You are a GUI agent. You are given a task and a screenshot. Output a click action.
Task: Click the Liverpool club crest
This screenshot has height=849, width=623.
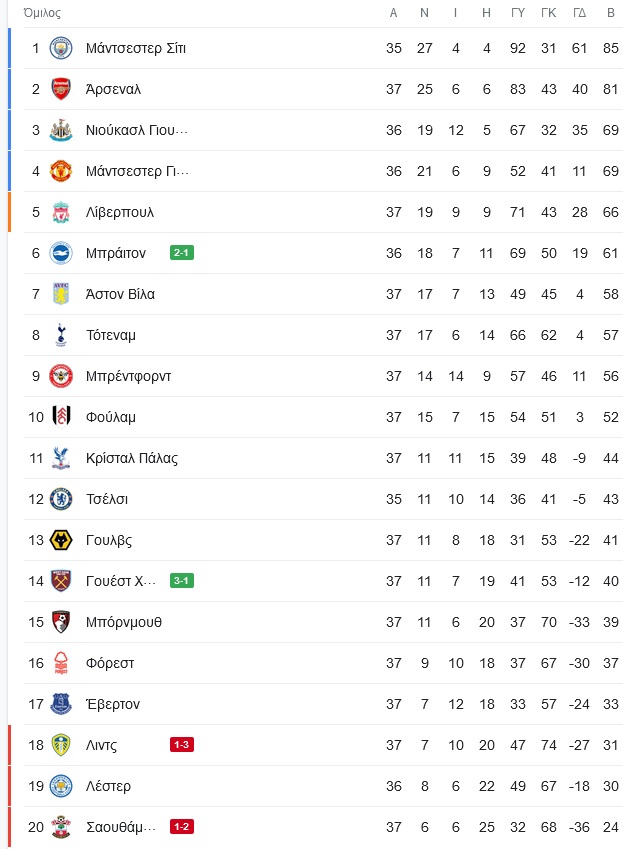coord(61,212)
